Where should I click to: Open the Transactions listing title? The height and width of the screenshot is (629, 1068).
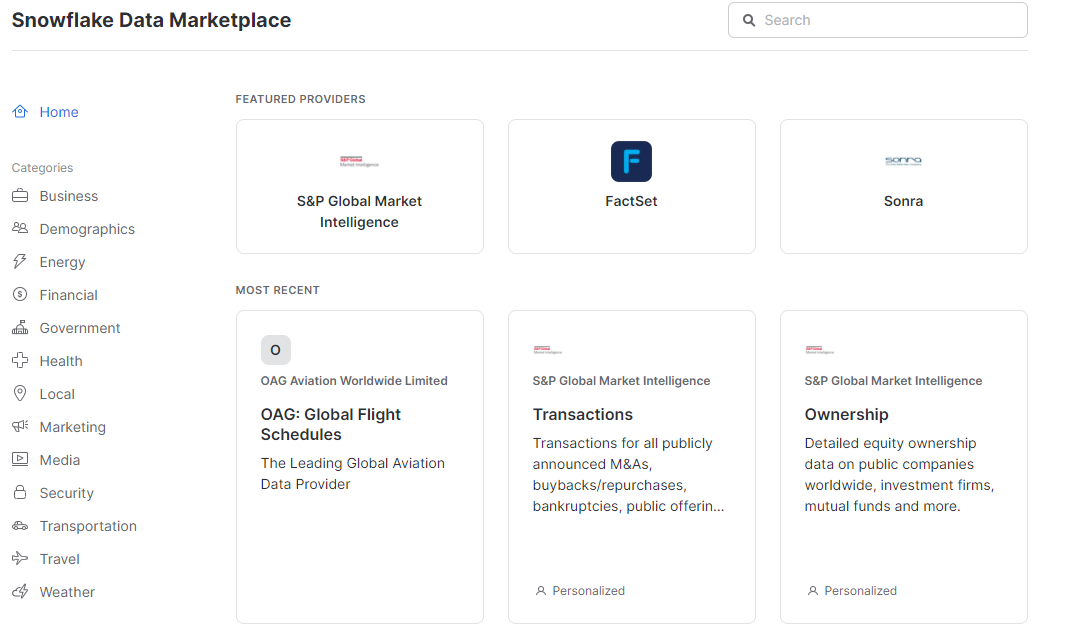[x=582, y=414]
